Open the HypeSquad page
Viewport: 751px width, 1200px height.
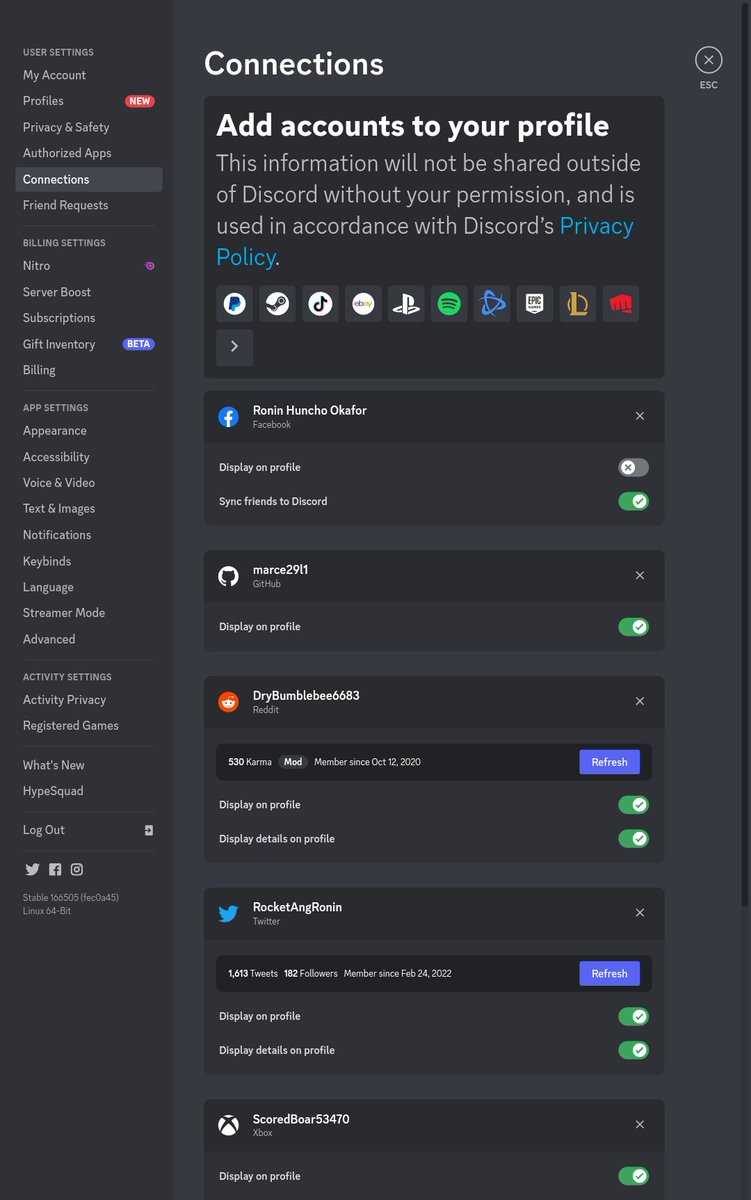89,791
